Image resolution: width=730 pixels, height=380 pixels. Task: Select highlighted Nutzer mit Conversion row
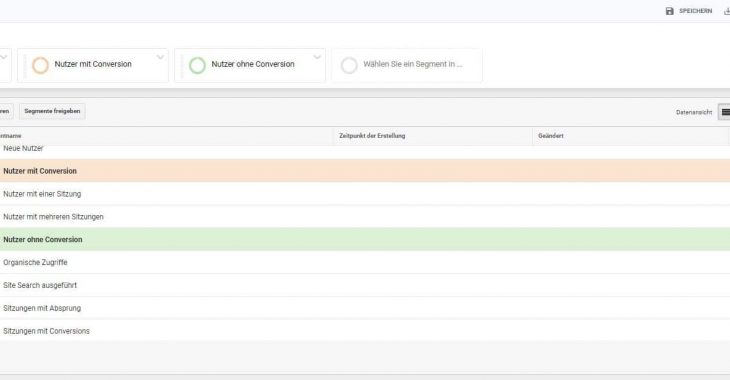coord(365,170)
